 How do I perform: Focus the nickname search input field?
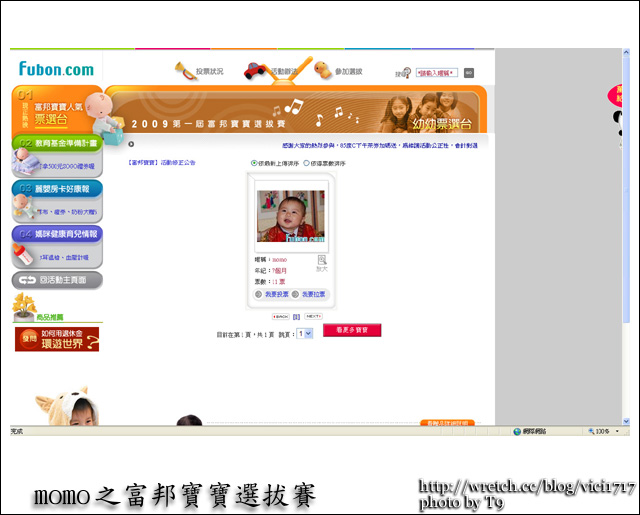(x=437, y=73)
